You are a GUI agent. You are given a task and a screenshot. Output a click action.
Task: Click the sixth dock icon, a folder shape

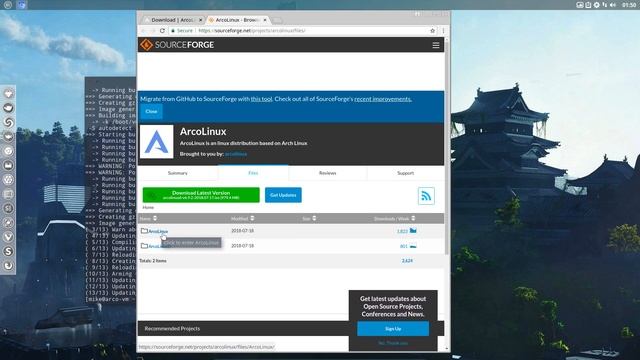click(8, 165)
